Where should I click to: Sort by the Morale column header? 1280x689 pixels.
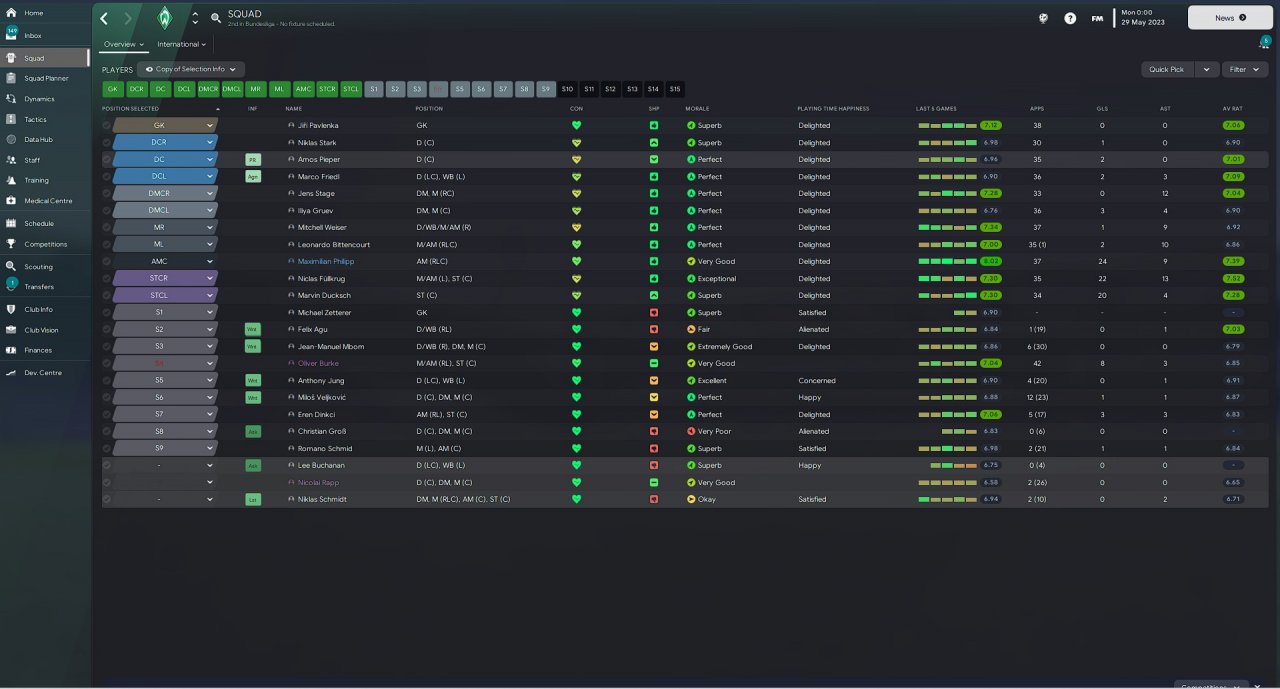click(697, 108)
